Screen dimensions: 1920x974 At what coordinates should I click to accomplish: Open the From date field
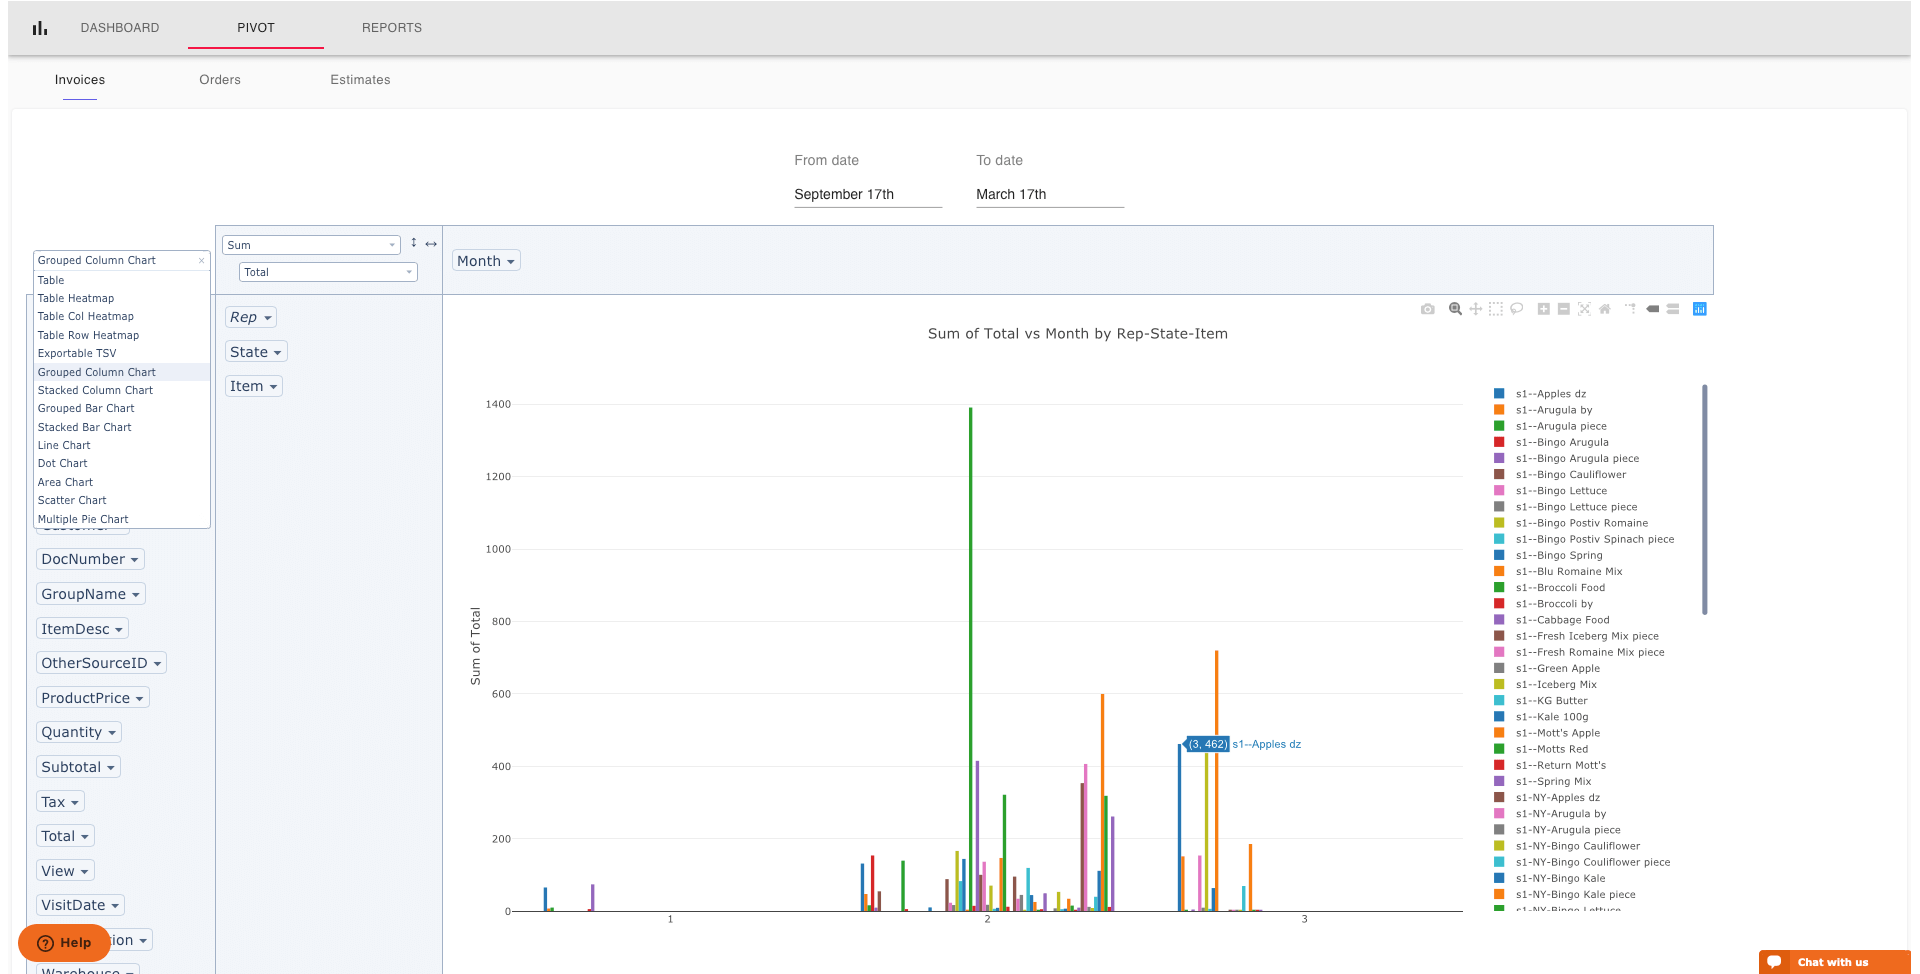868,194
